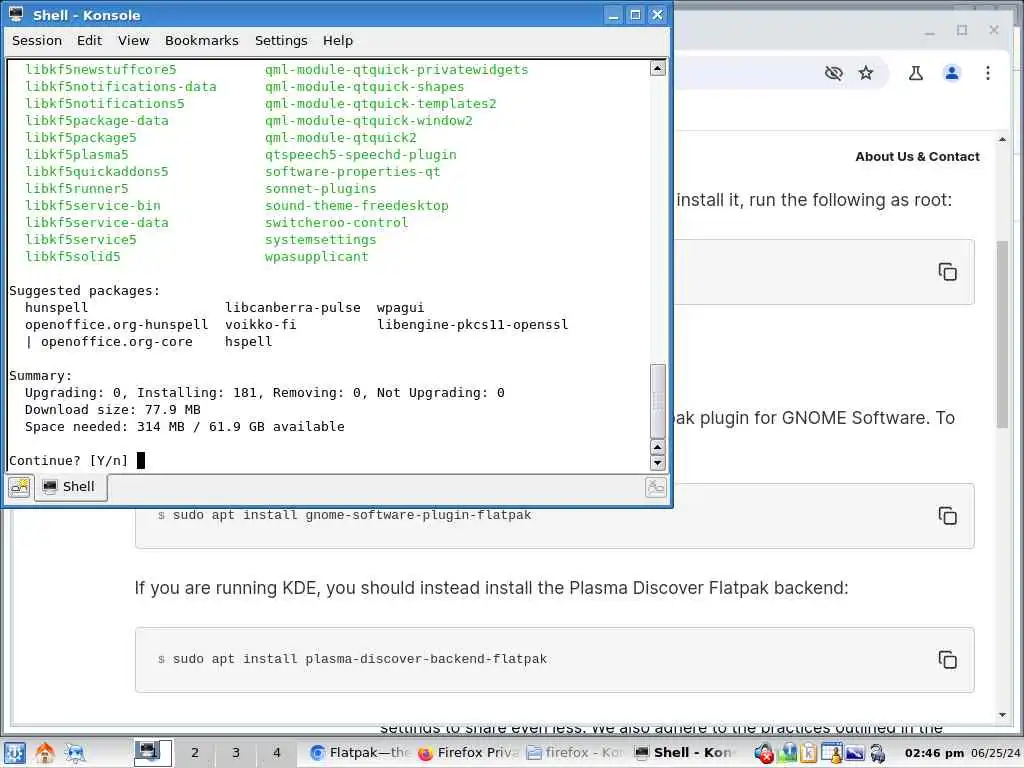The image size is (1024, 768).
Task: Bookmark this page with the star icon
Action: pyautogui.click(x=866, y=73)
